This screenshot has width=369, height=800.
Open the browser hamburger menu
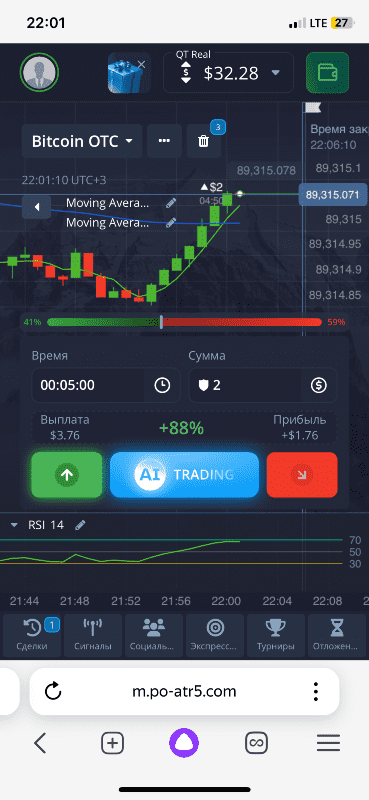pyautogui.click(x=328, y=743)
